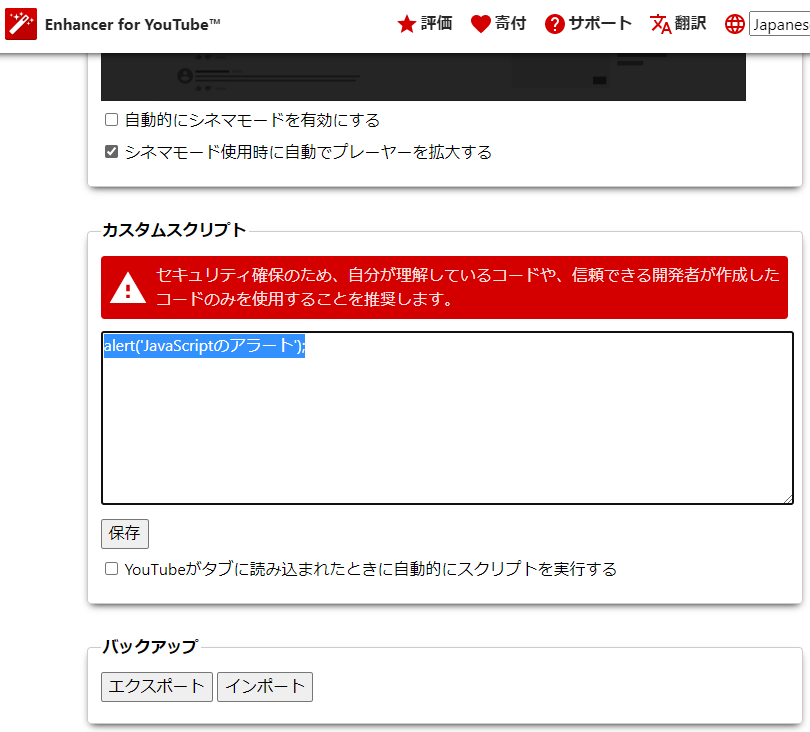Screen dimensions: 810x732
Task: Click the warning triangle icon in red banner
Action: click(x=128, y=288)
